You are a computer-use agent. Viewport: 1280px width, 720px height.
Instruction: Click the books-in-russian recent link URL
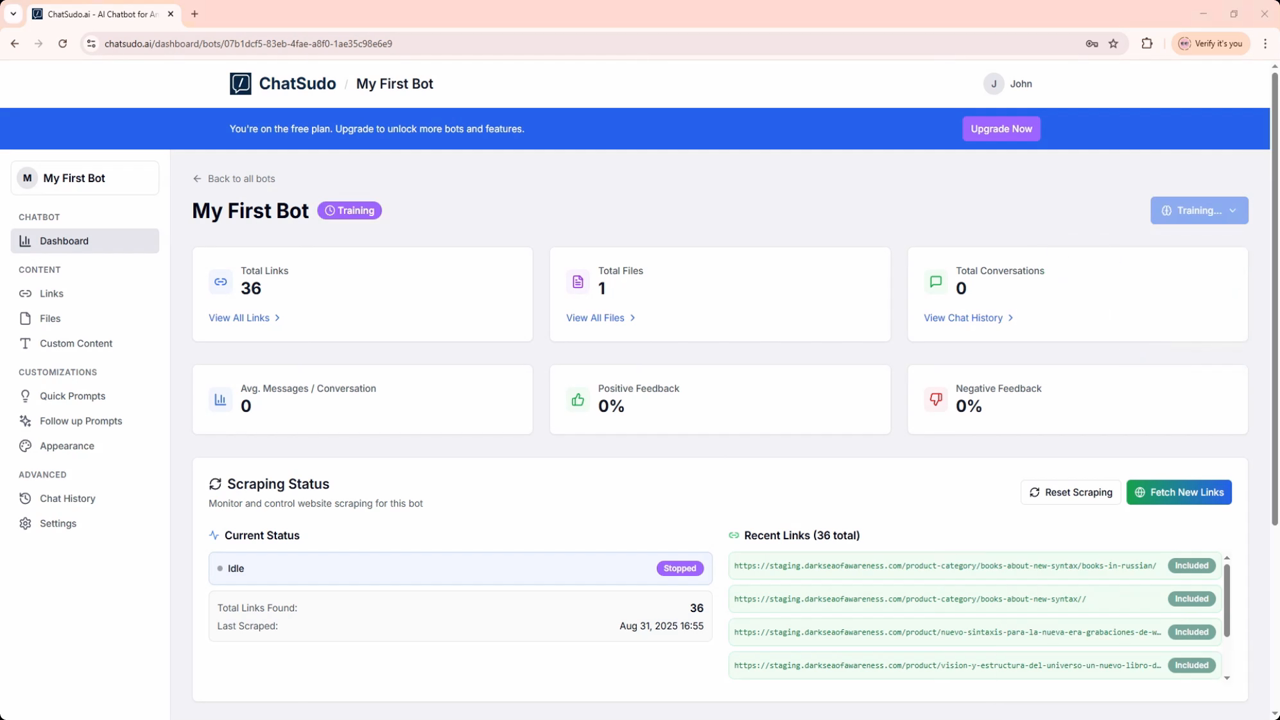coord(945,566)
